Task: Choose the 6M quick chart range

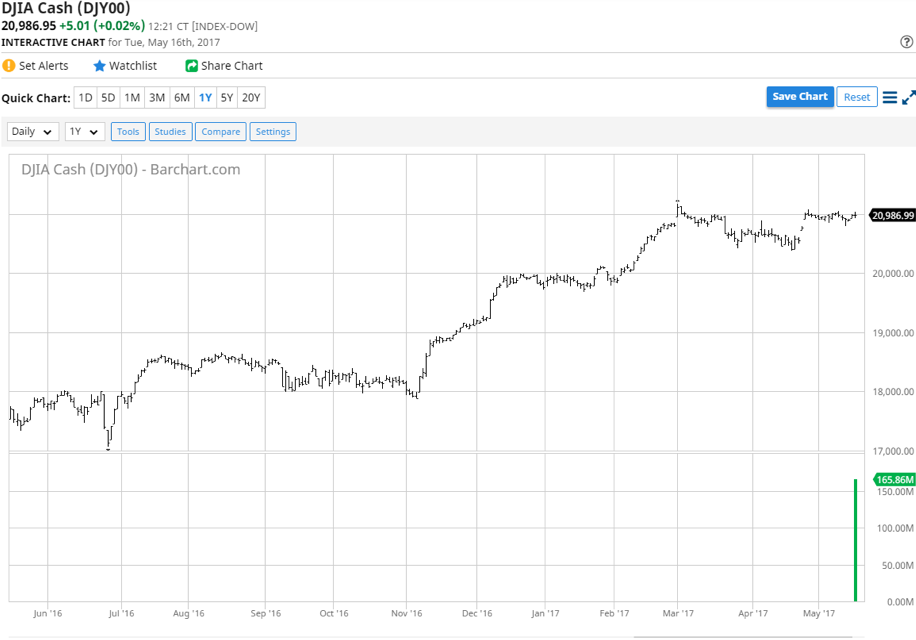Action: pos(182,98)
